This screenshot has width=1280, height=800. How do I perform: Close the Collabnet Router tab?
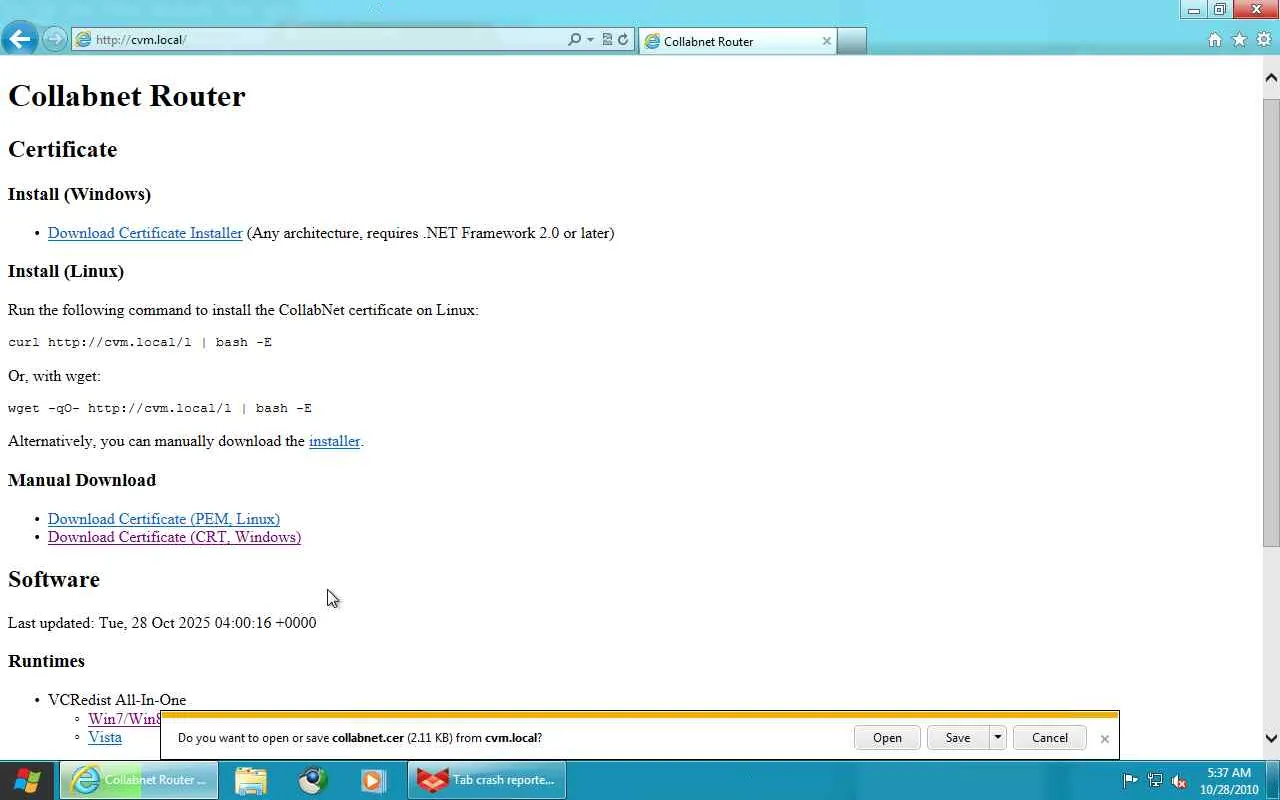tap(826, 41)
